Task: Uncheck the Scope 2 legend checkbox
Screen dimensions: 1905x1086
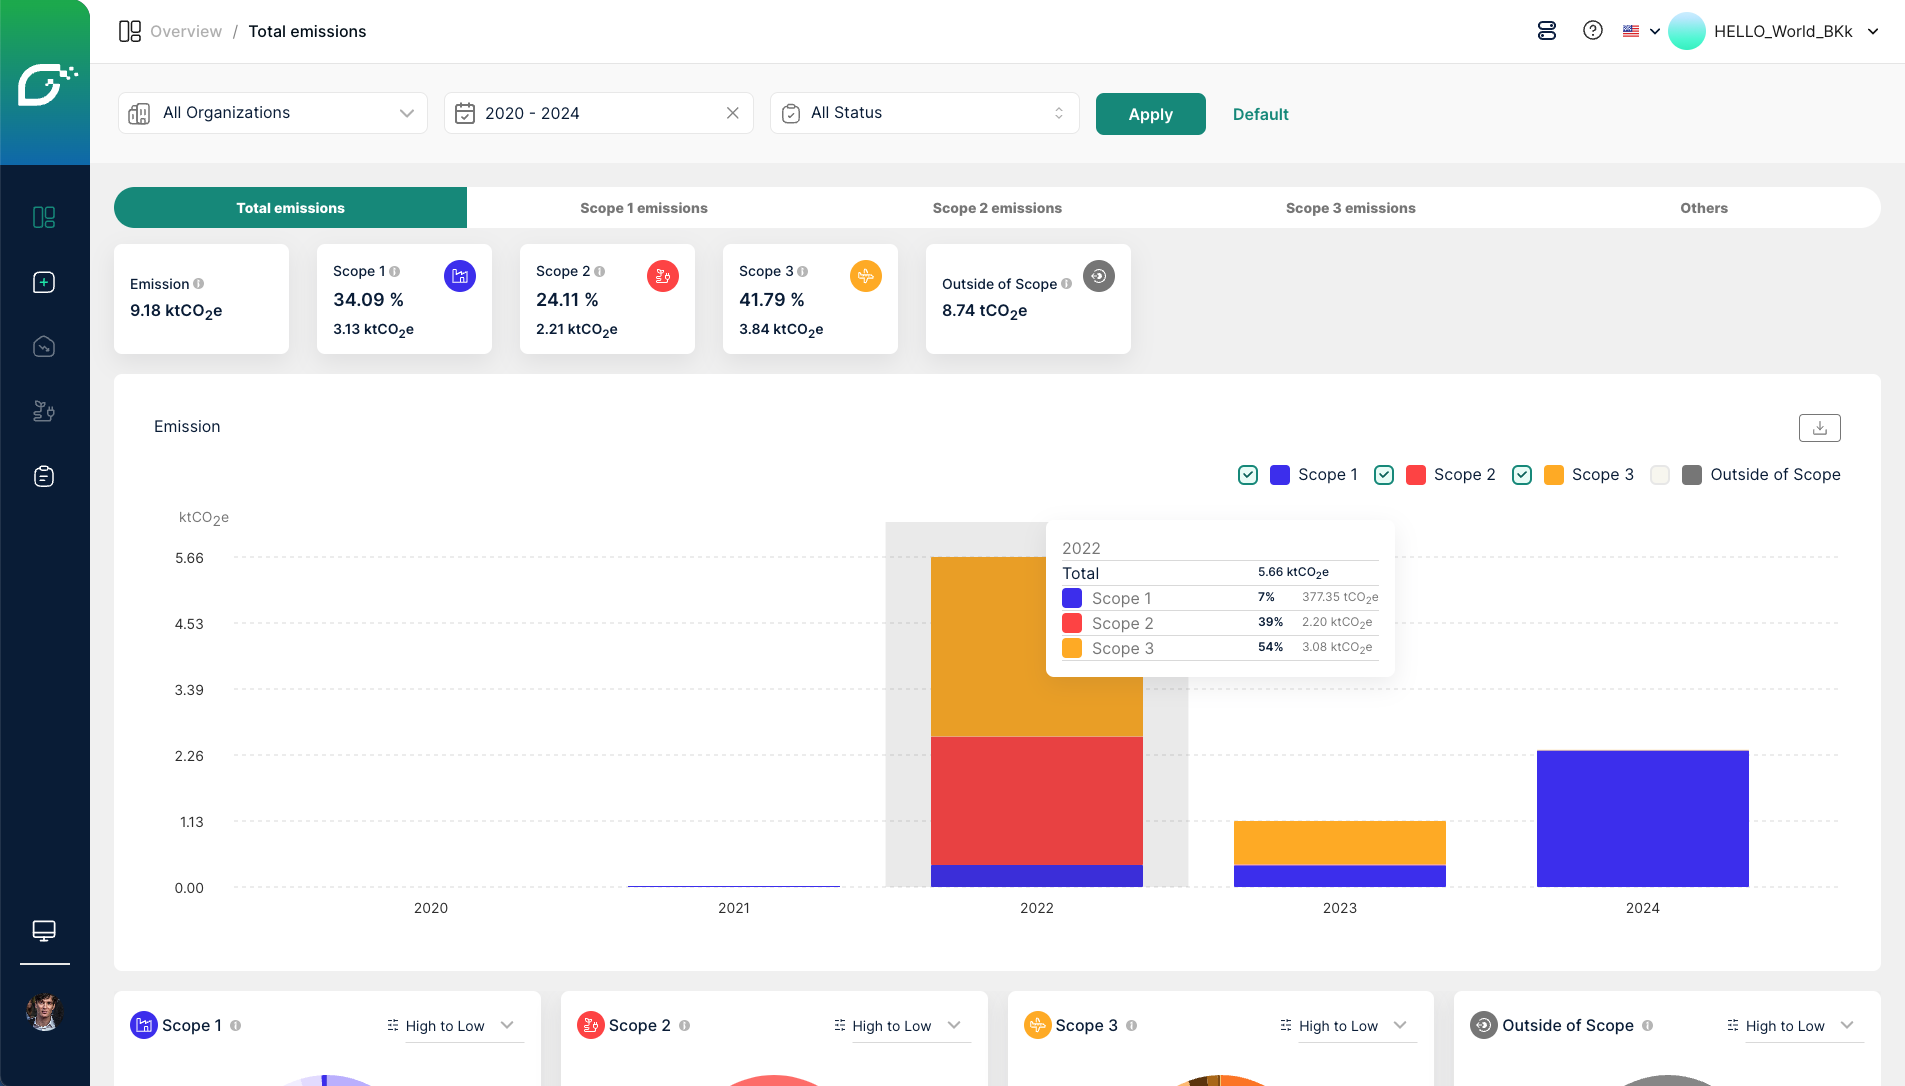Action: [x=1384, y=475]
